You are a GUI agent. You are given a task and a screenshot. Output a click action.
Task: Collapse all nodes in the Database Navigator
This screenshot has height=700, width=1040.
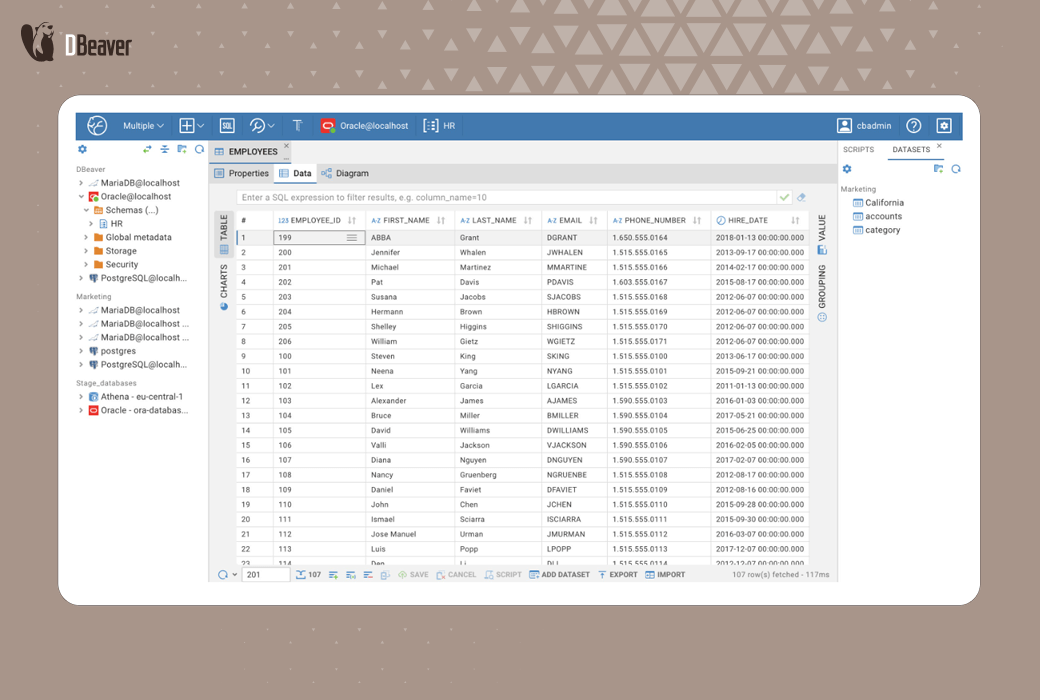point(163,149)
